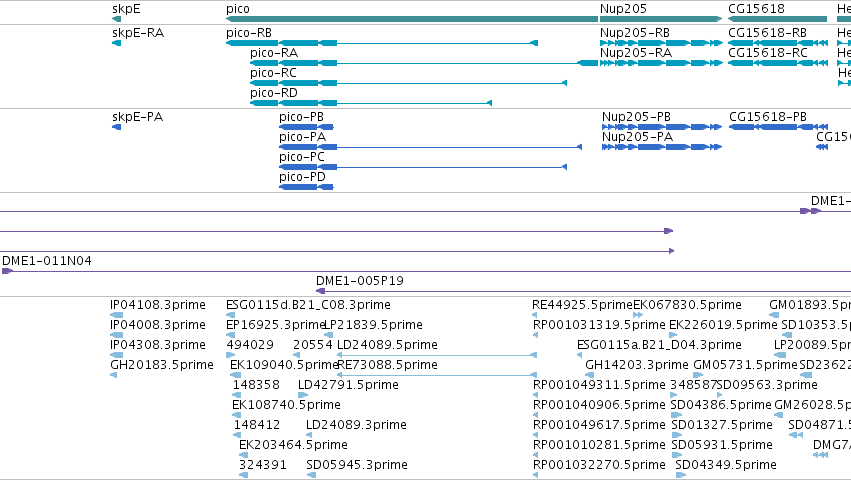The width and height of the screenshot is (851, 480).
Task: Select the SD04386.5prime EST entry
Action: [721, 406]
